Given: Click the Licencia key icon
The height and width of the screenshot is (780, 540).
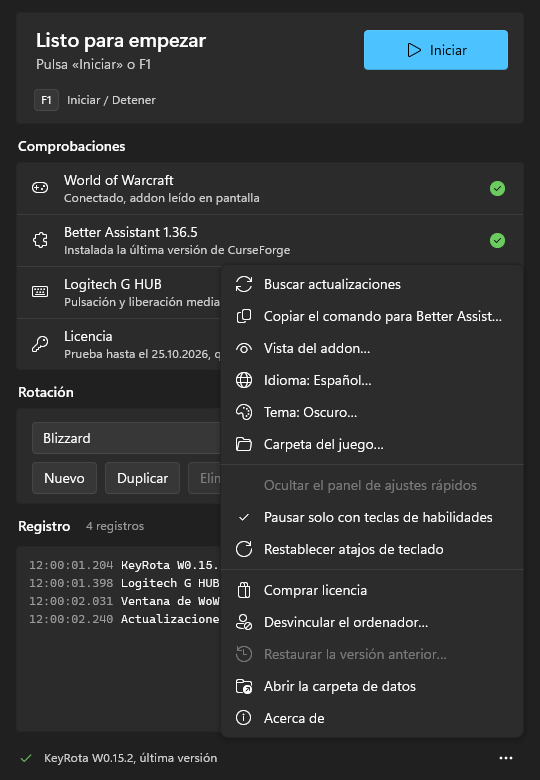Looking at the screenshot, I should 40,344.
